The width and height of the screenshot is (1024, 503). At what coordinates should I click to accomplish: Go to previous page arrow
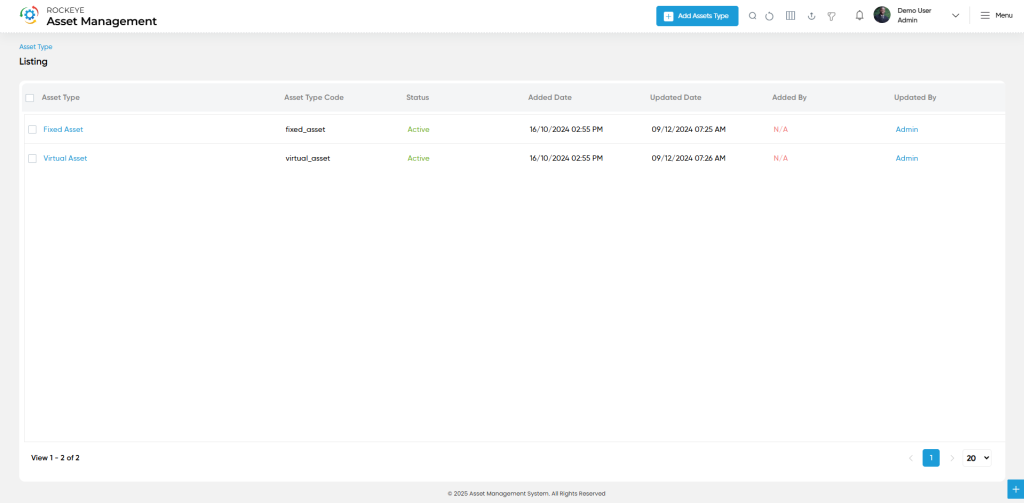[910, 458]
